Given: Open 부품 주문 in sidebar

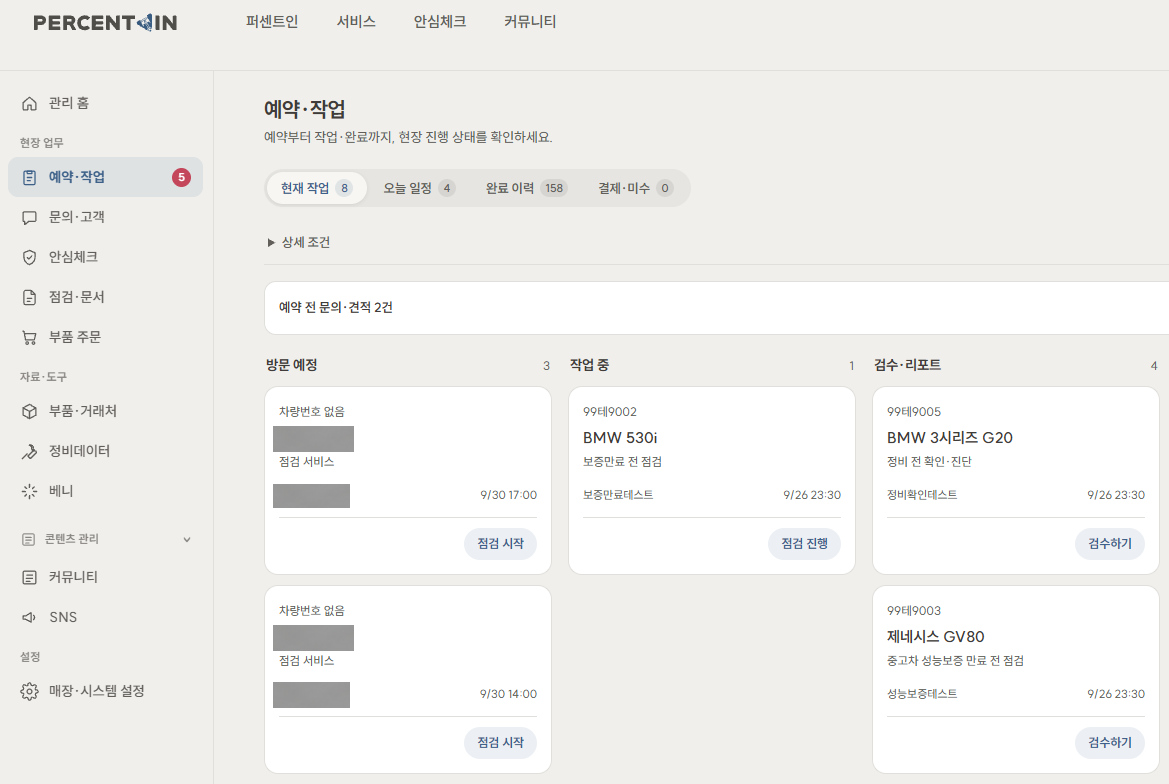Looking at the screenshot, I should 105,338.
